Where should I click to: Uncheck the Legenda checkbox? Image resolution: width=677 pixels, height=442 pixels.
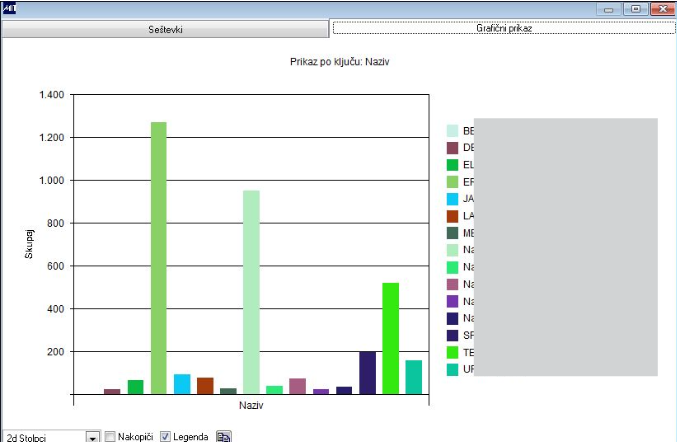(x=165, y=437)
